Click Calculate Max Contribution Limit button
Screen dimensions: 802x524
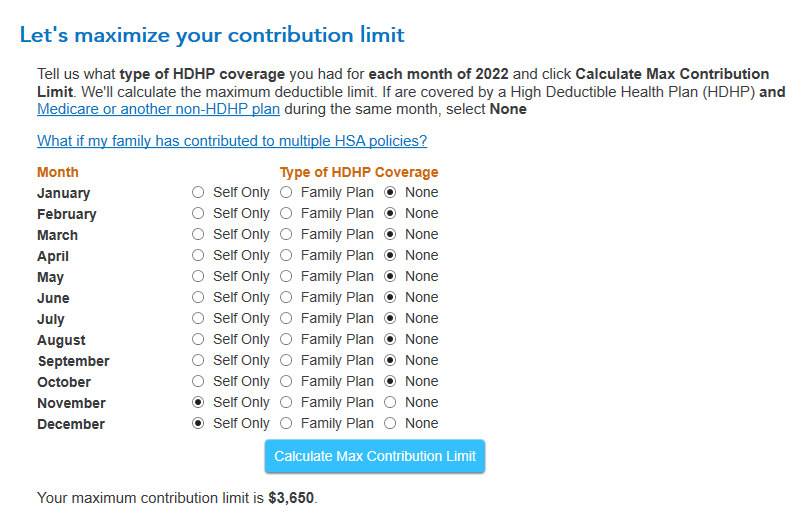tap(374, 456)
